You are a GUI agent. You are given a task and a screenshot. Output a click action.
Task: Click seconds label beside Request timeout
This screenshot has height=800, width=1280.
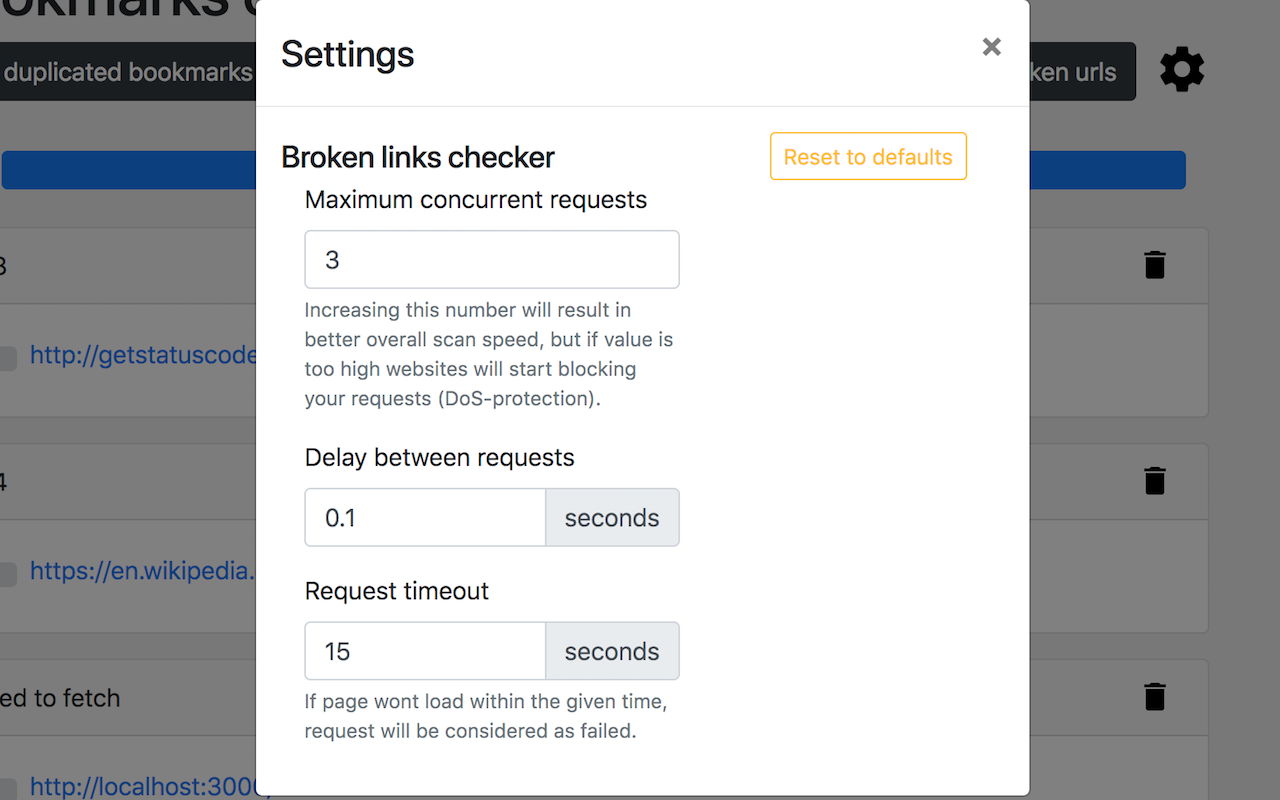click(612, 652)
